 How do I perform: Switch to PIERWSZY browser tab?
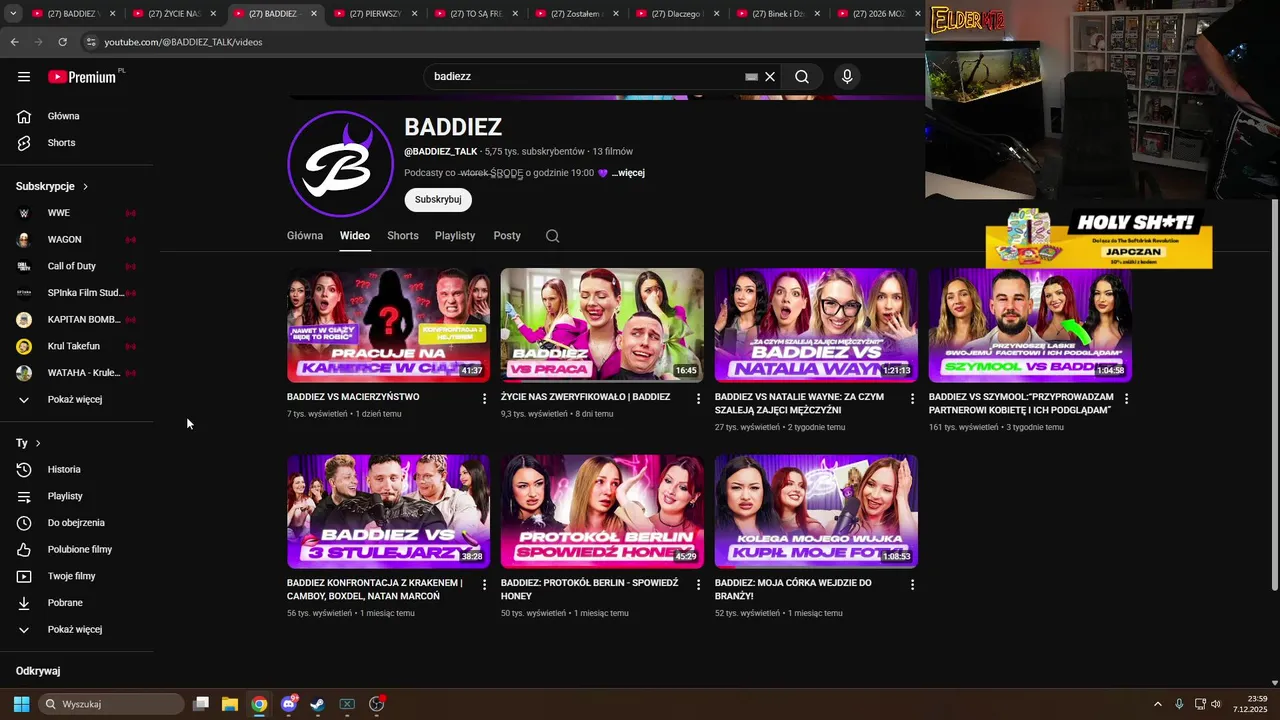pos(376,14)
